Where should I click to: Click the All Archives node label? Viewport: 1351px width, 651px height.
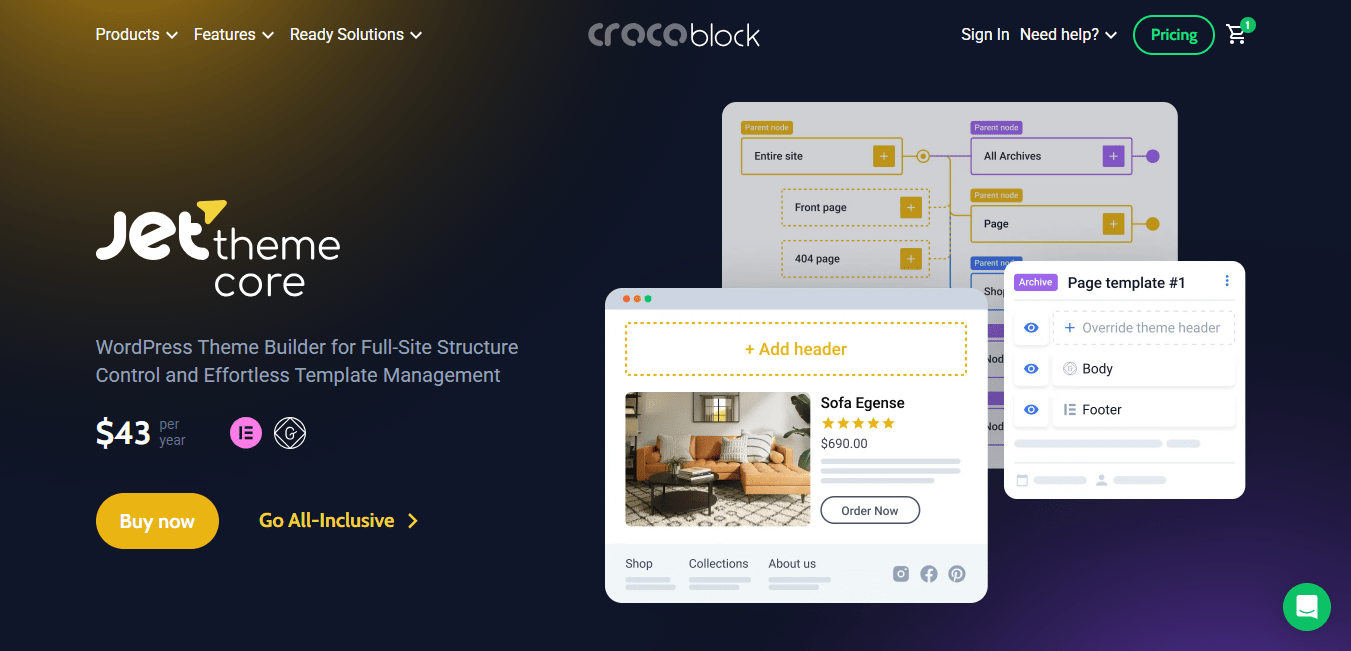pyautogui.click(x=1012, y=156)
